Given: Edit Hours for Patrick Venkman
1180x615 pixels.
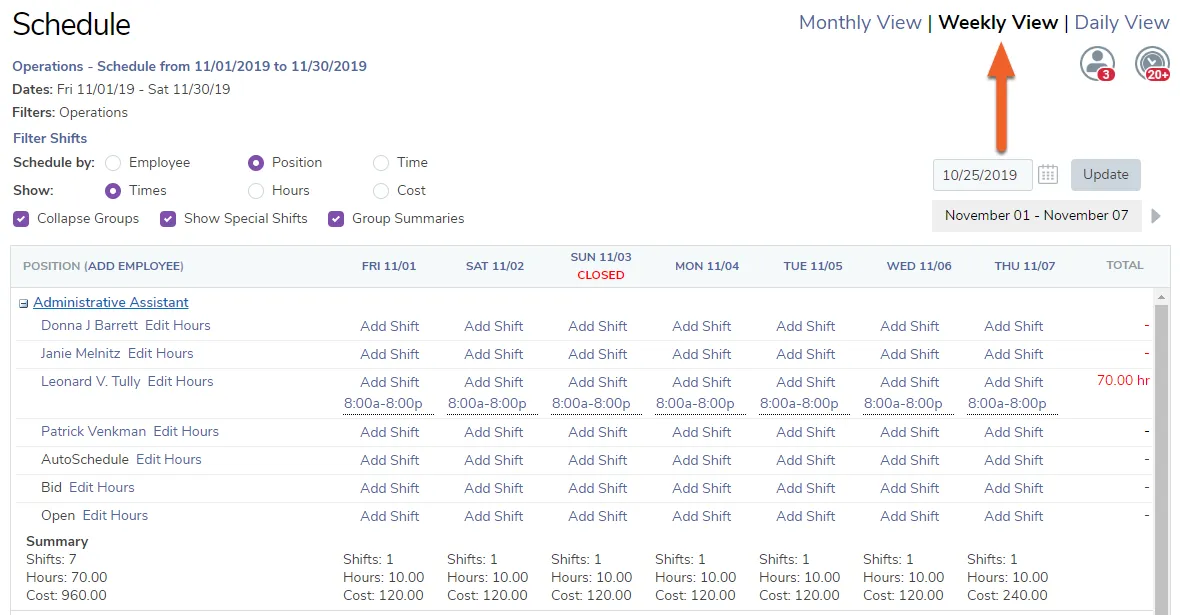Looking at the screenshot, I should click(186, 432).
